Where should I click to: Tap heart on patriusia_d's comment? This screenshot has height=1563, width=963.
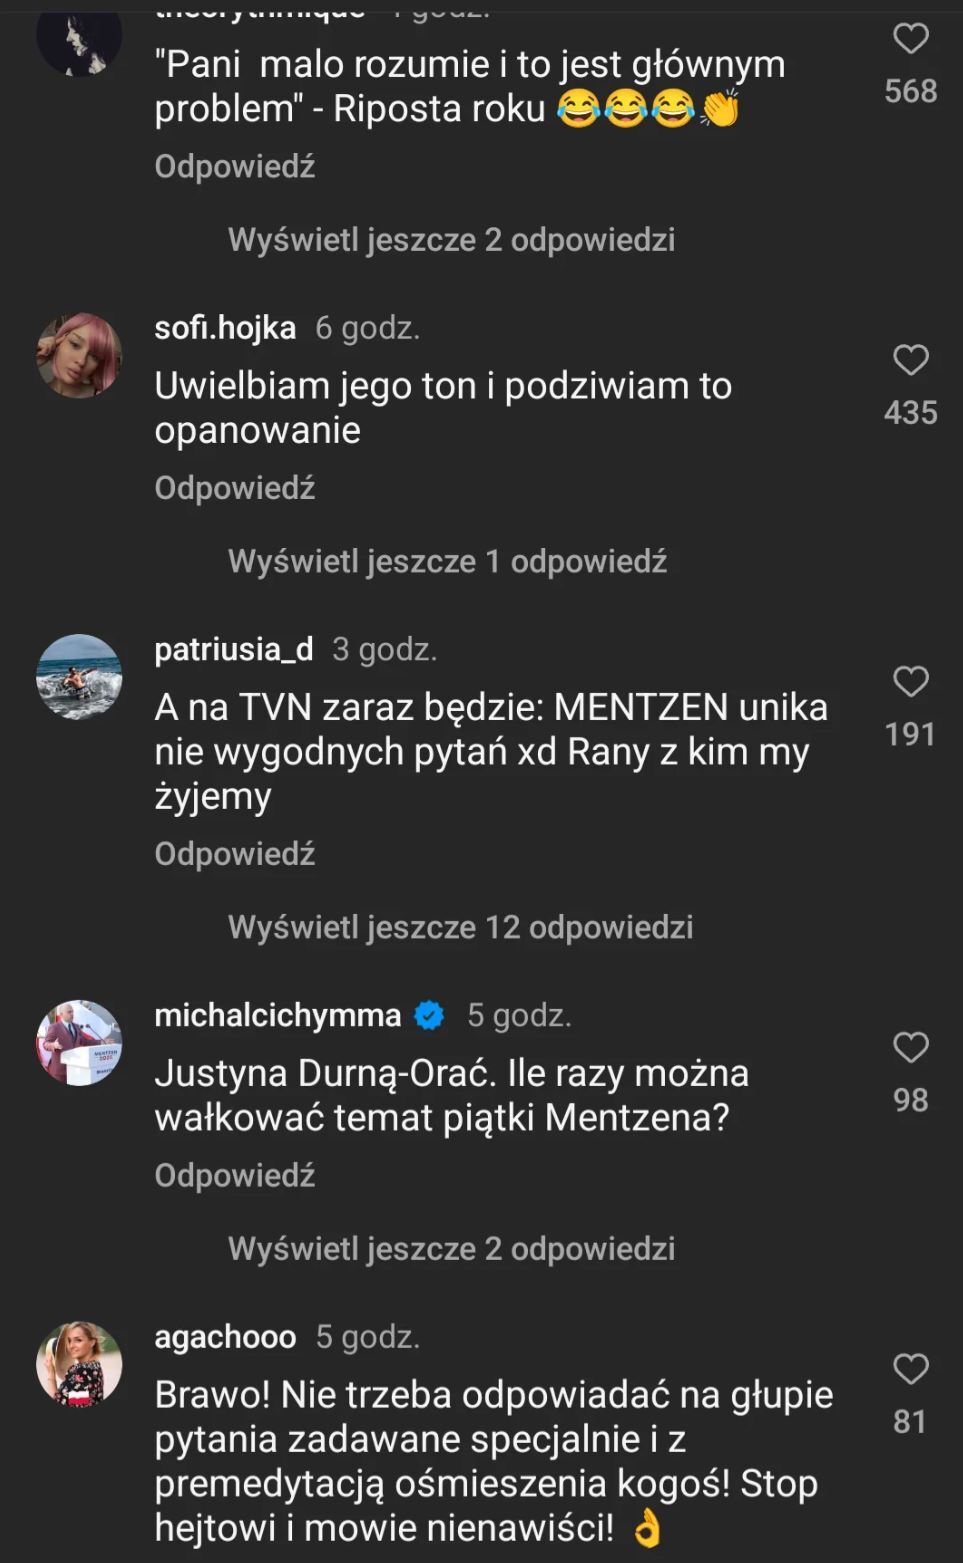pos(910,682)
